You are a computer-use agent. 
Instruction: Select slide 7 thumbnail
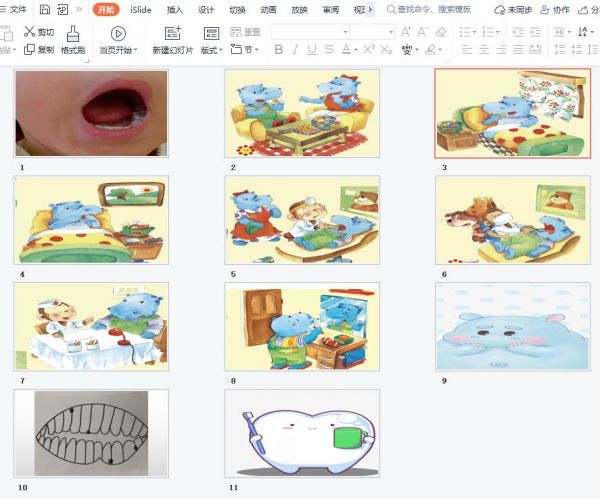[x=91, y=327]
